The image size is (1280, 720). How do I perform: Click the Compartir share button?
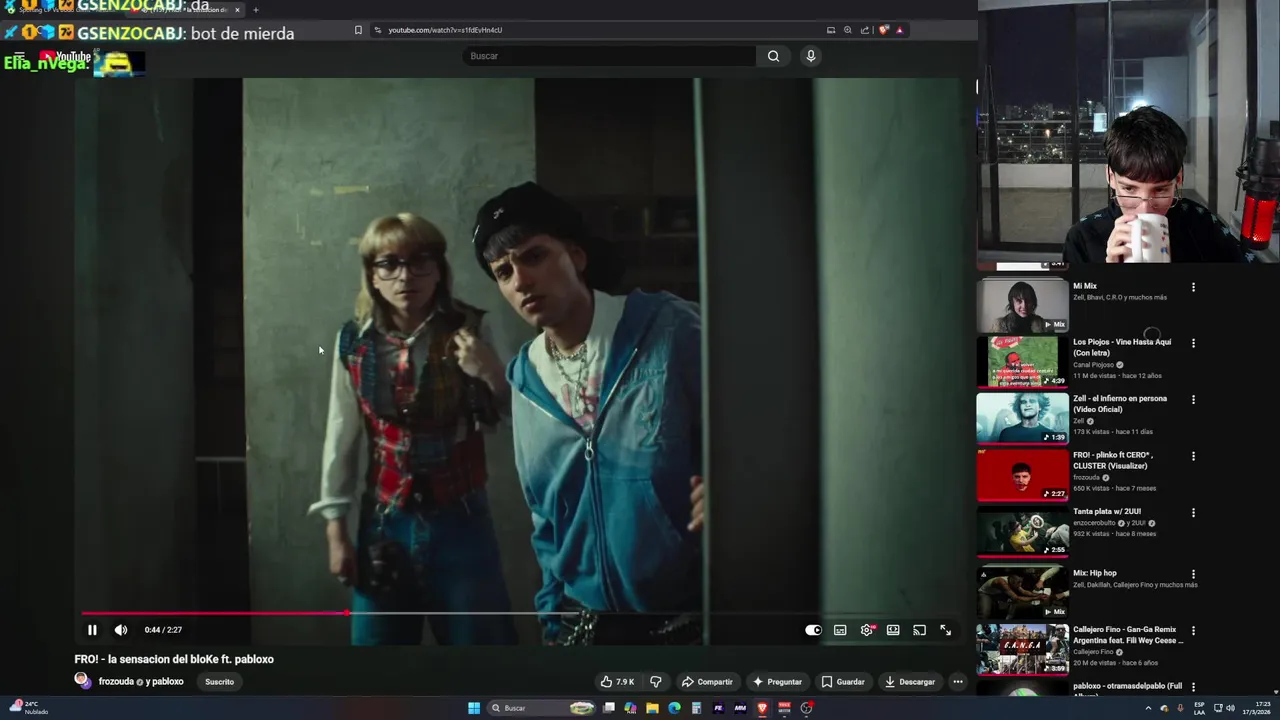click(707, 682)
